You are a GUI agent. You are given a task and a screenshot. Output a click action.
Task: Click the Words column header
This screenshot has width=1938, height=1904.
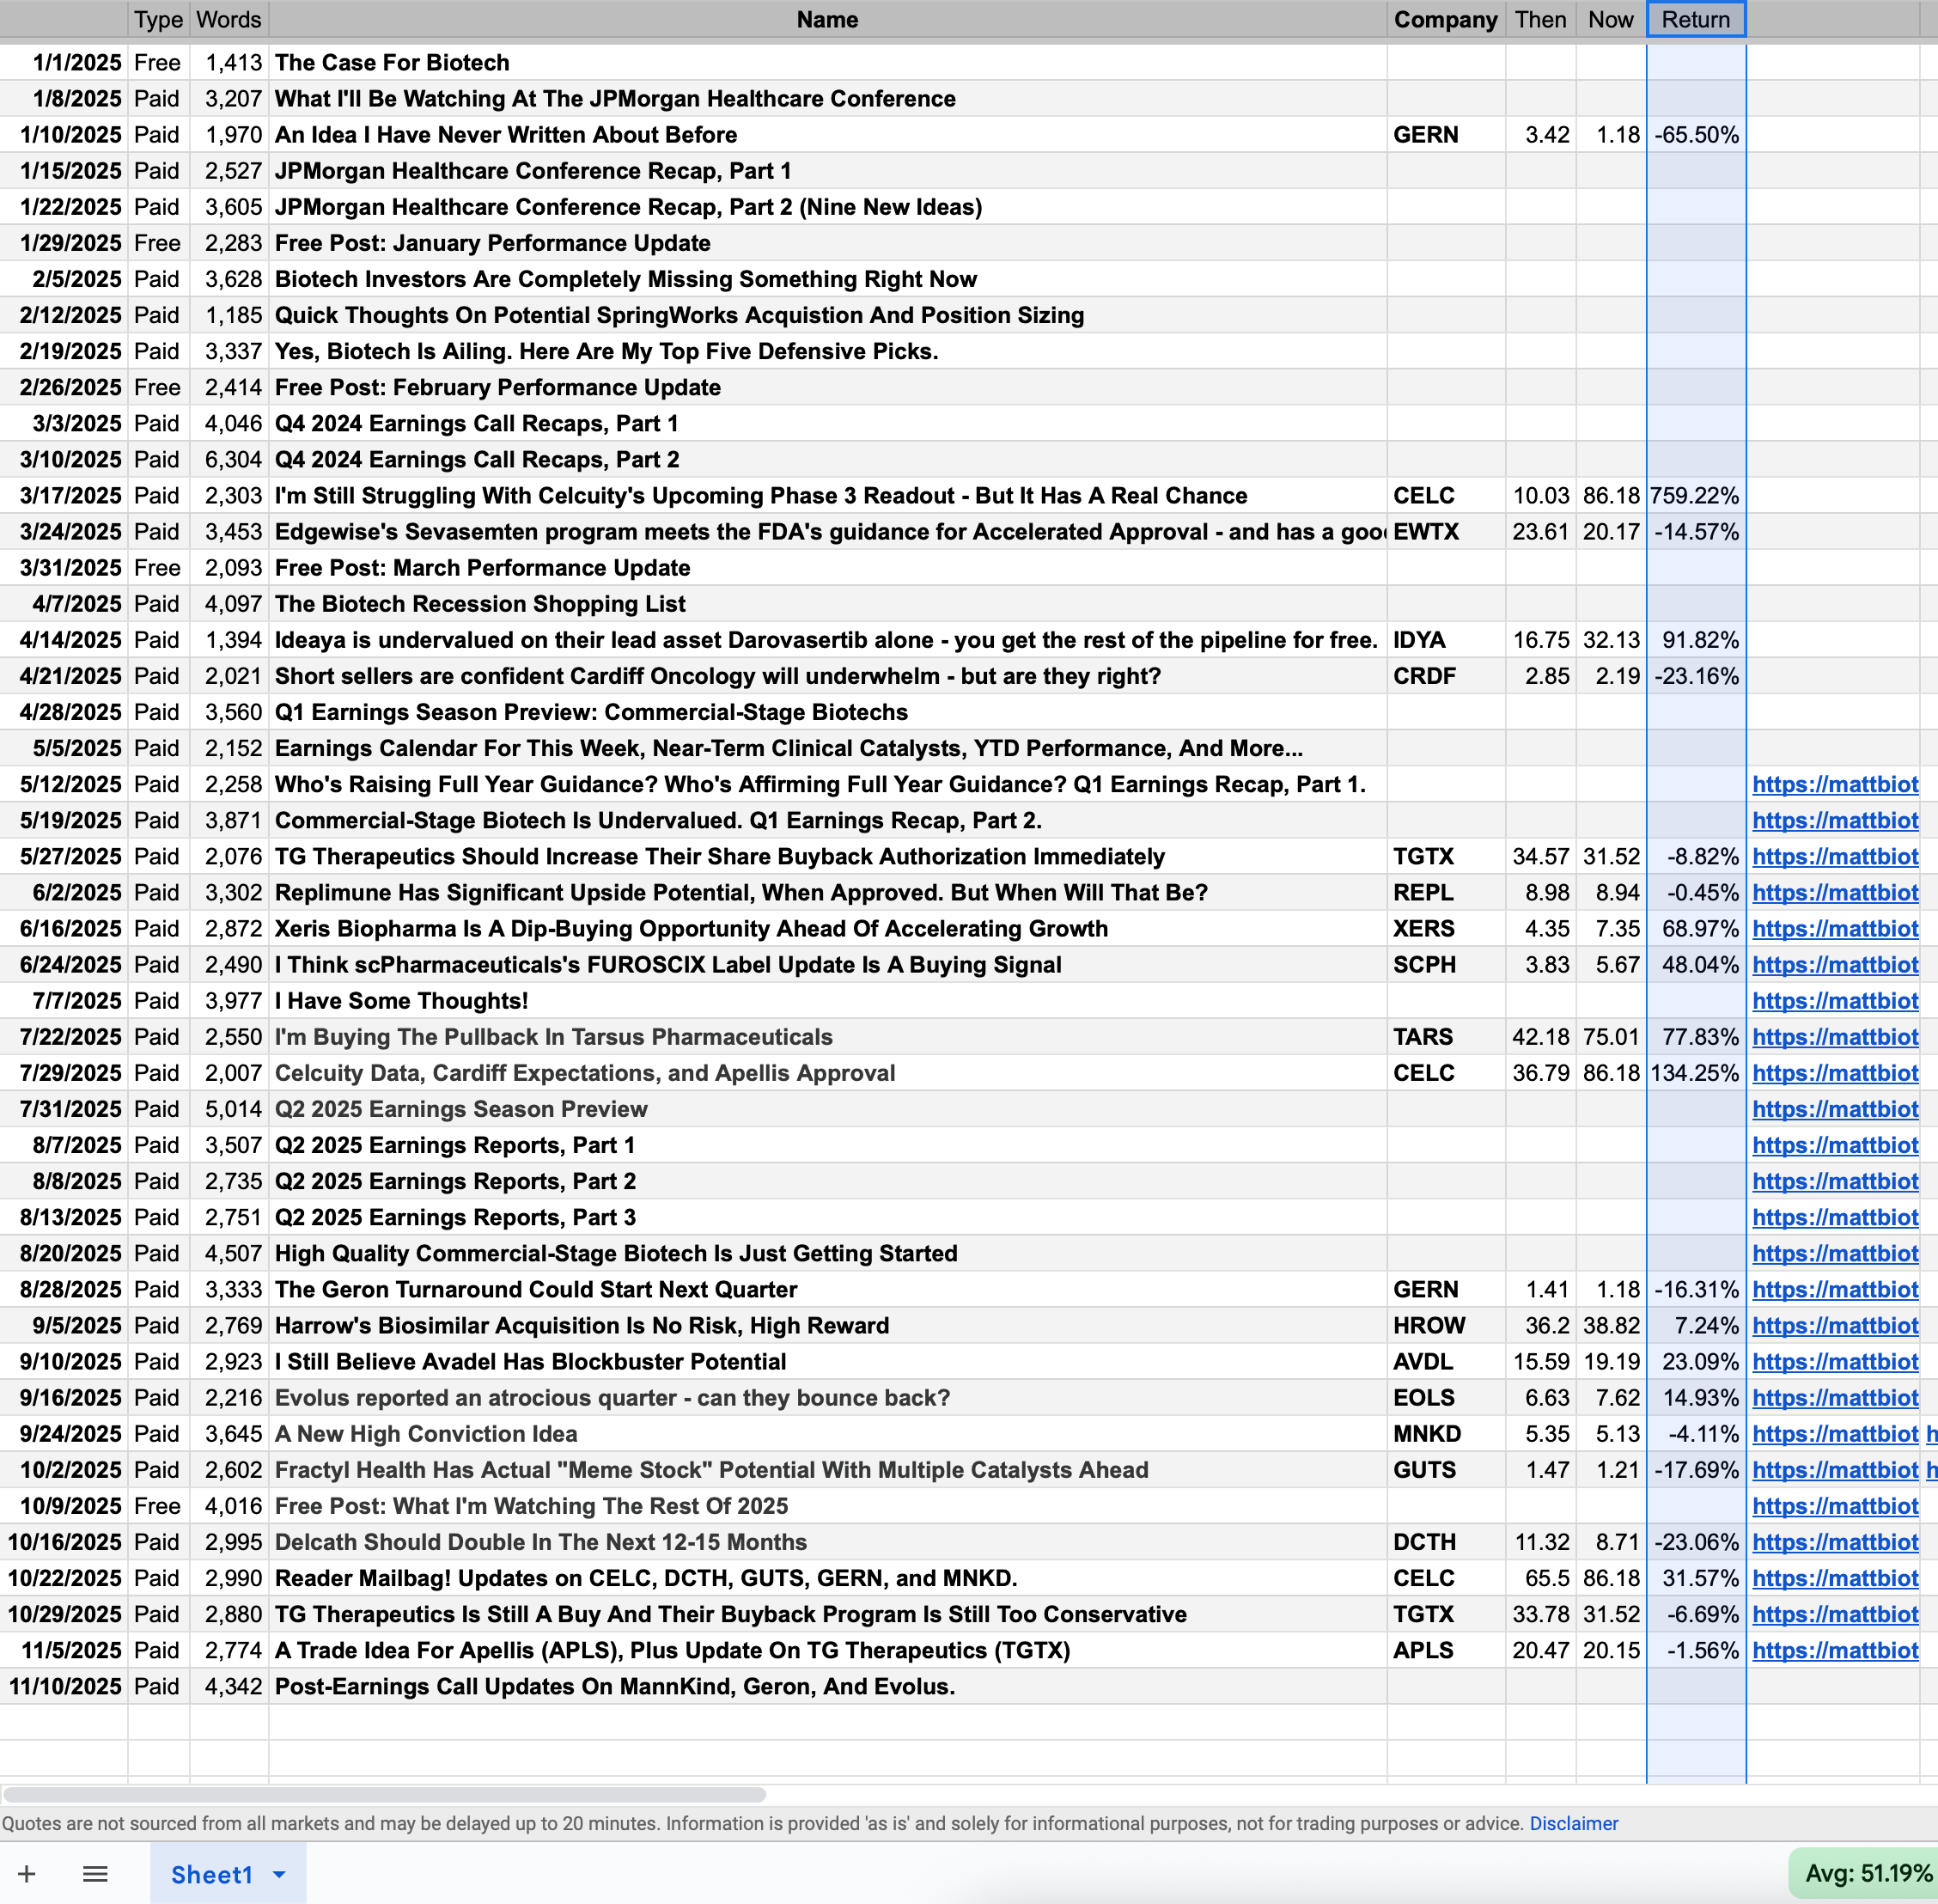tap(229, 20)
